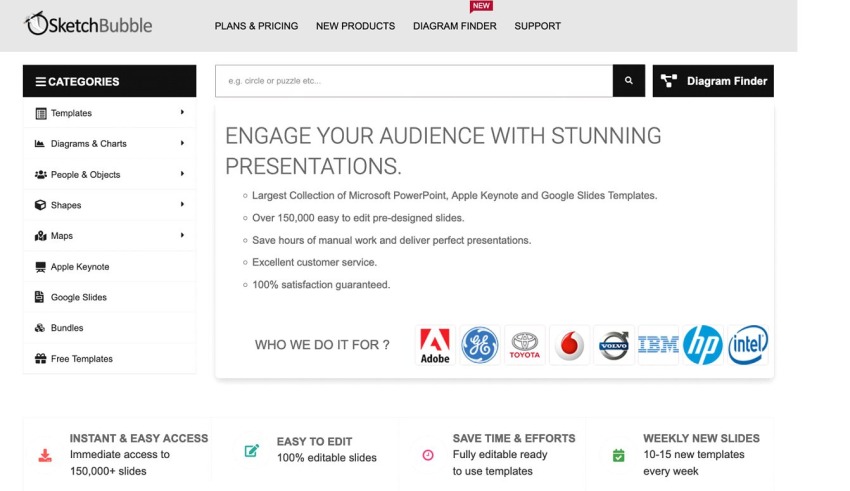
Task: Click the Categories hamburger icon
Action: [40, 82]
